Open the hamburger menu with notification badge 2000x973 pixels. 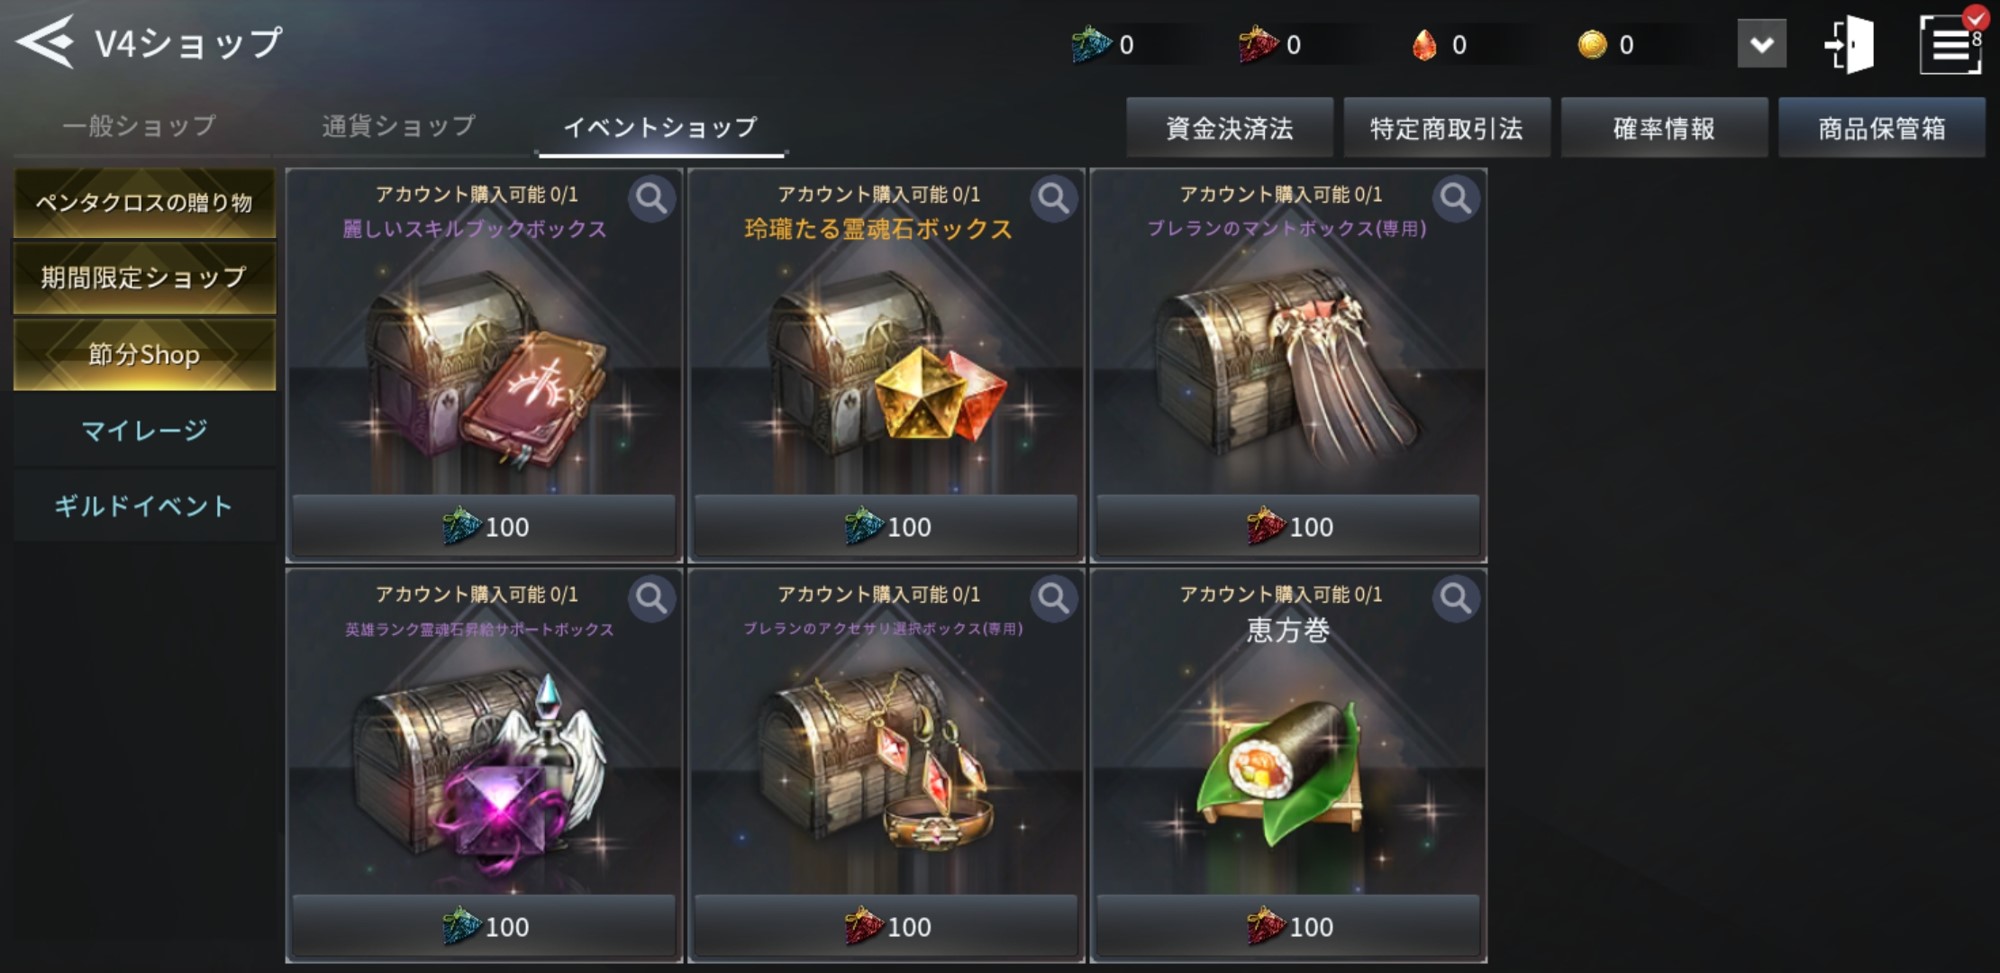(1952, 42)
